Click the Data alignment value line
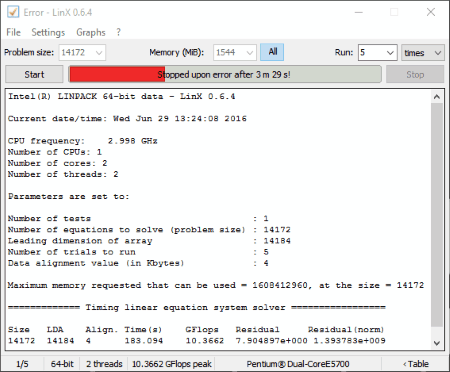Screen dimensions: 450x372 pos(138,263)
